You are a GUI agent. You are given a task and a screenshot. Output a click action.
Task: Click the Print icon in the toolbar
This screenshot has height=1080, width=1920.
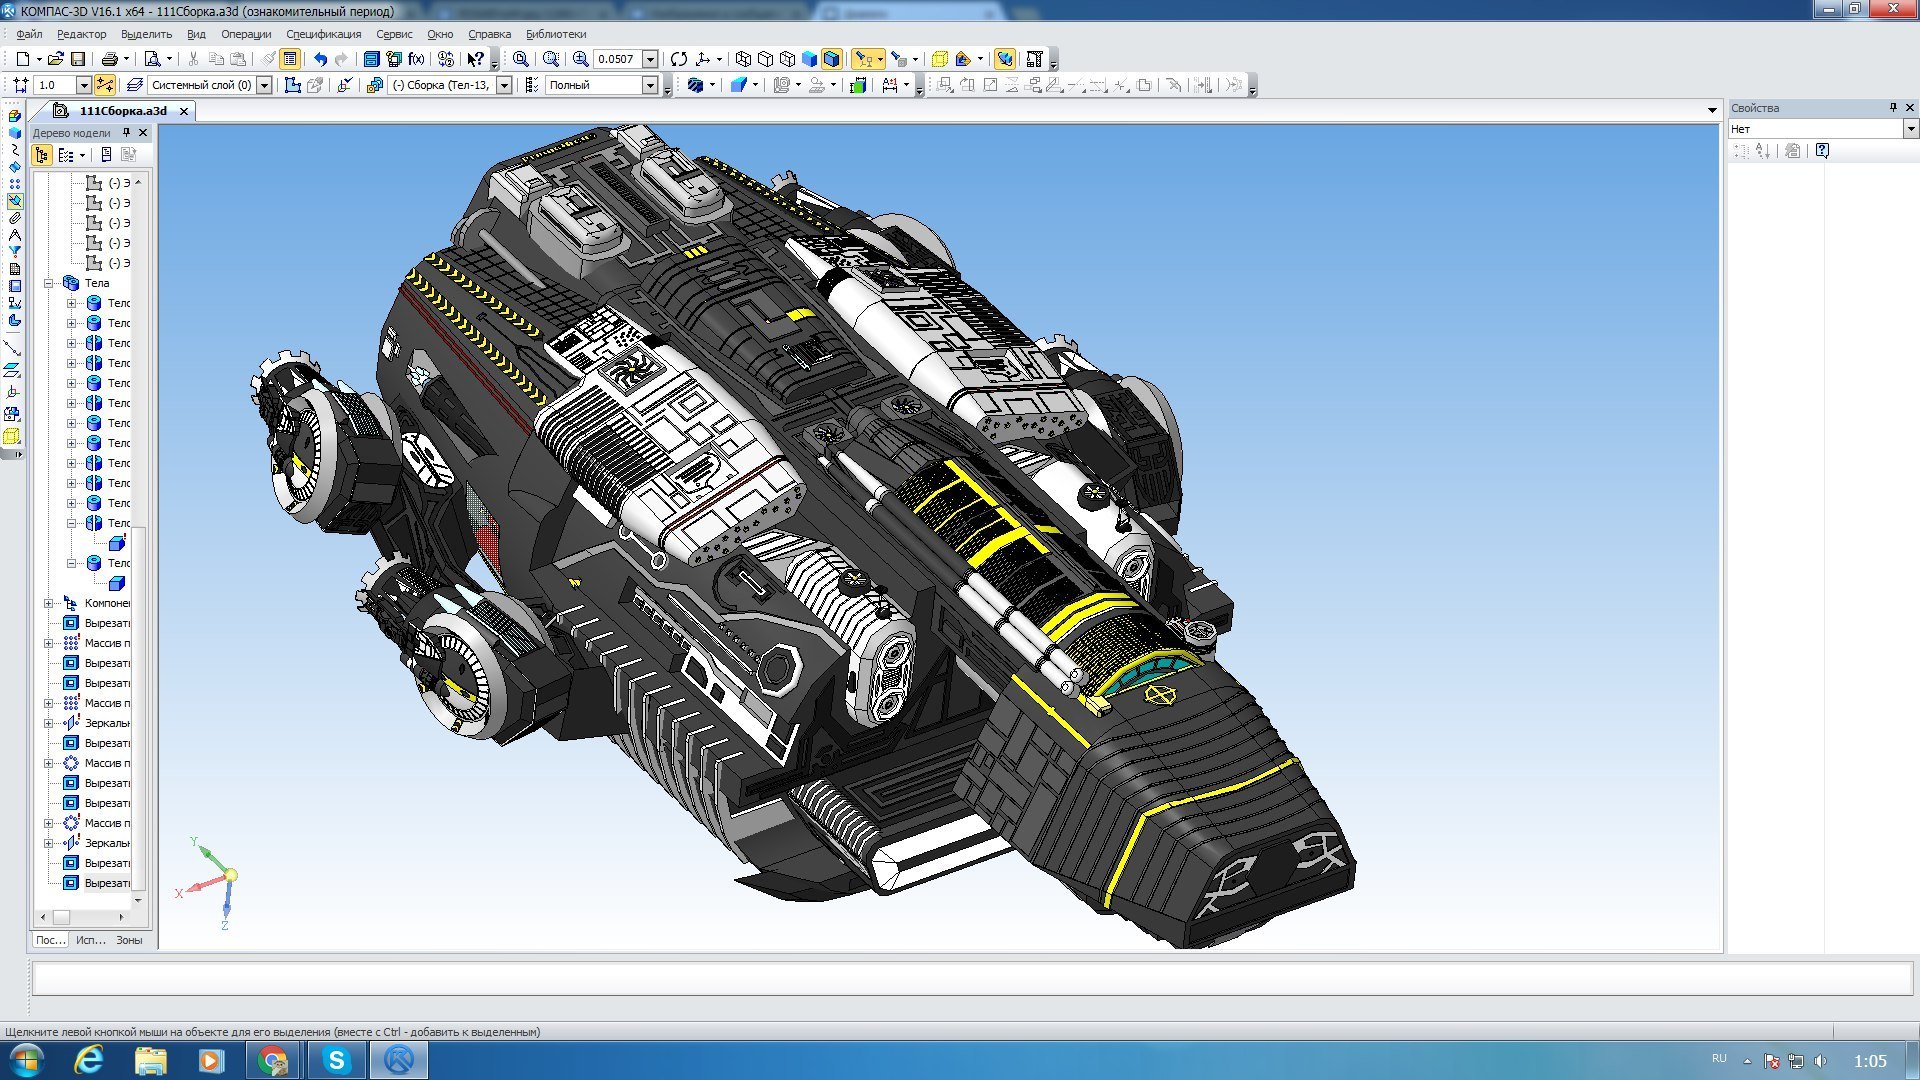tap(110, 59)
